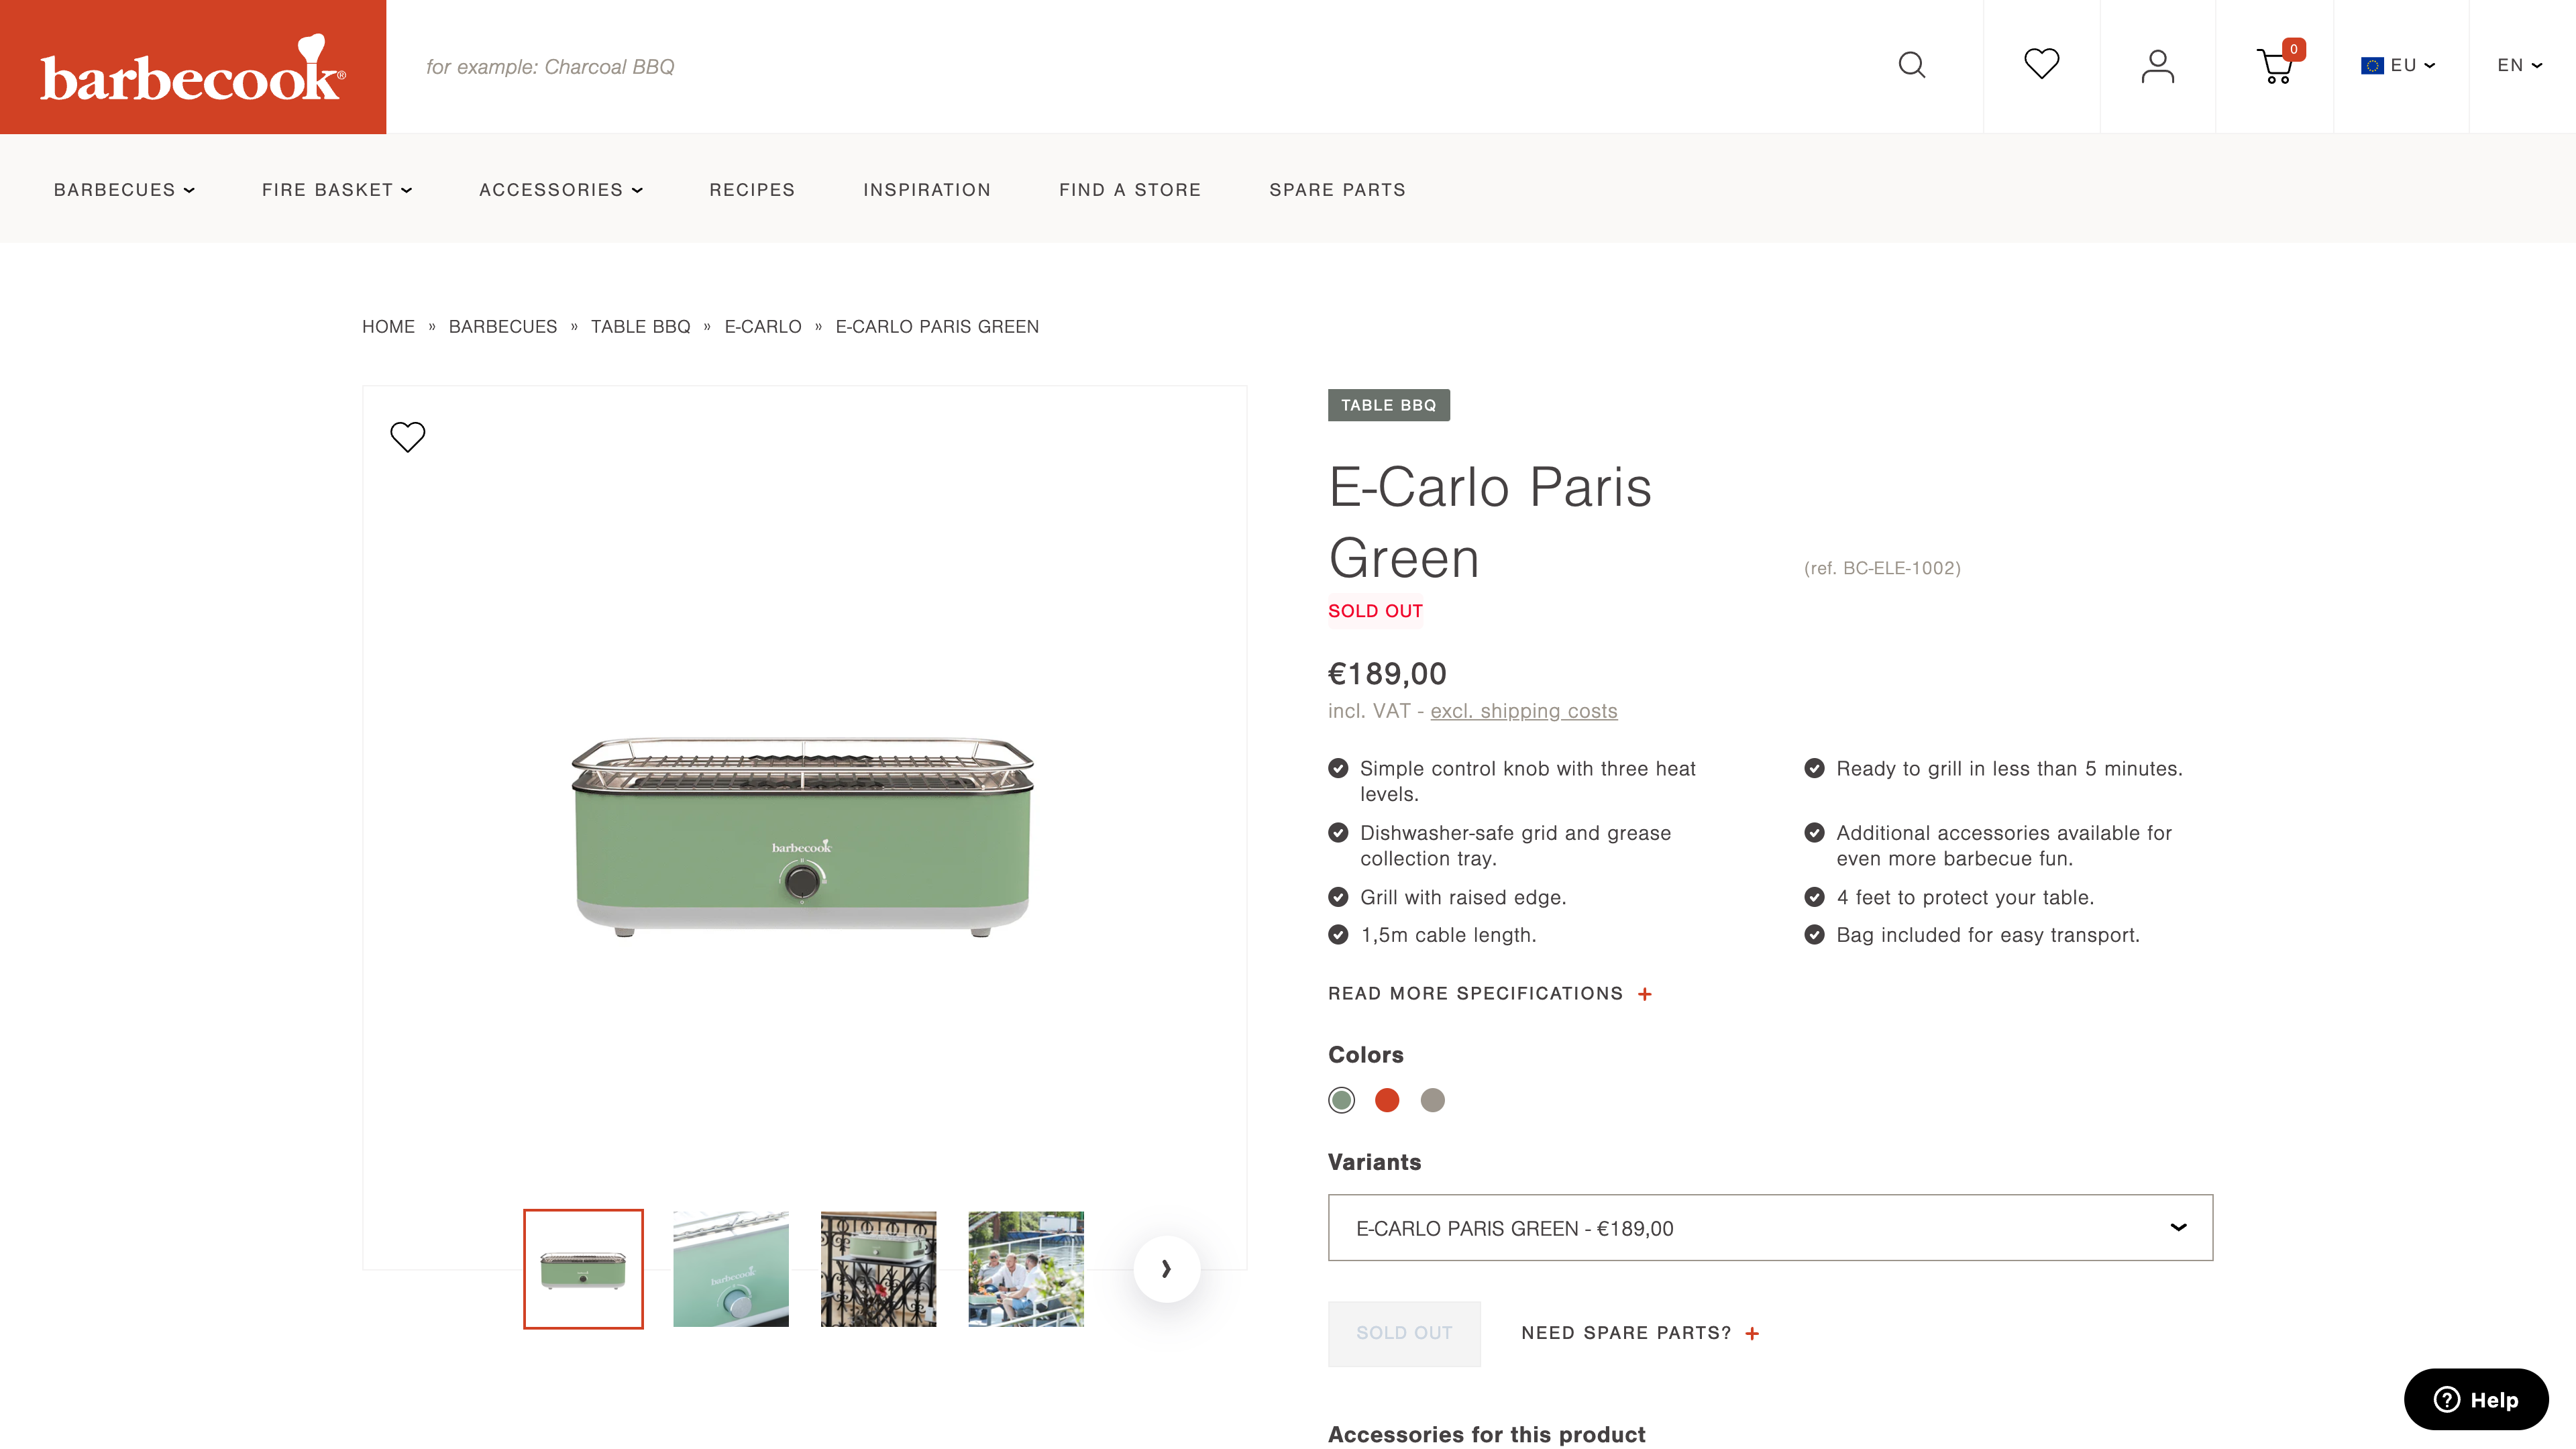
Task: Expand Read More Specifications
Action: 1489,993
